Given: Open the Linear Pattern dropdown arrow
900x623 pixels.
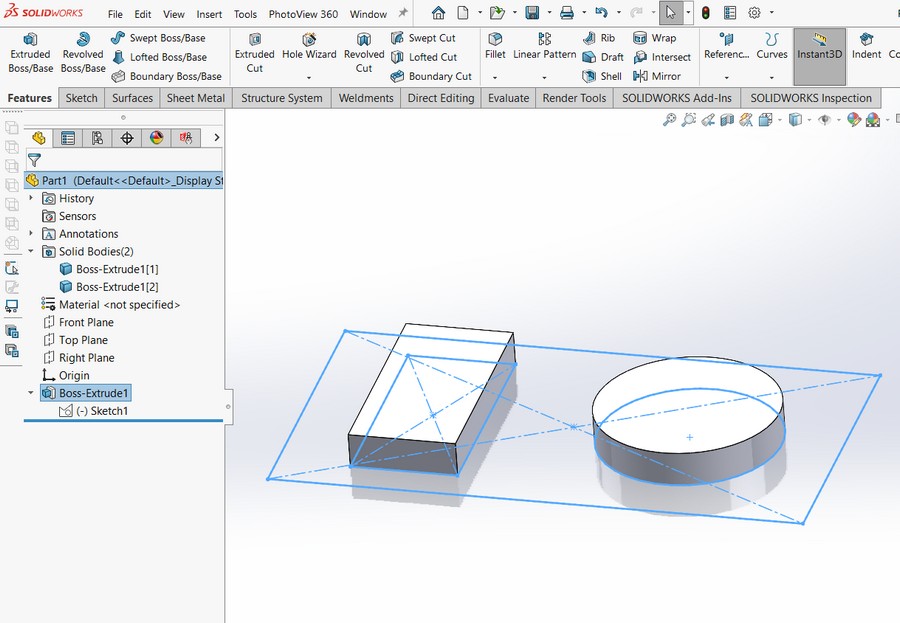Looking at the screenshot, I should tap(544, 78).
